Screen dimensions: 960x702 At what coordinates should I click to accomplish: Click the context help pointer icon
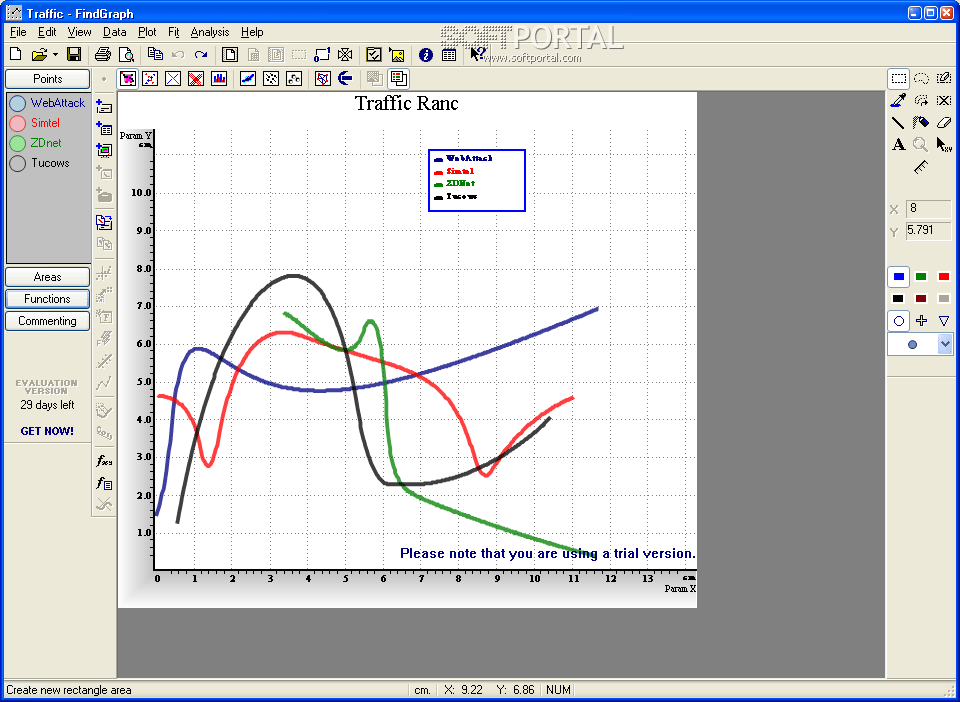[478, 54]
